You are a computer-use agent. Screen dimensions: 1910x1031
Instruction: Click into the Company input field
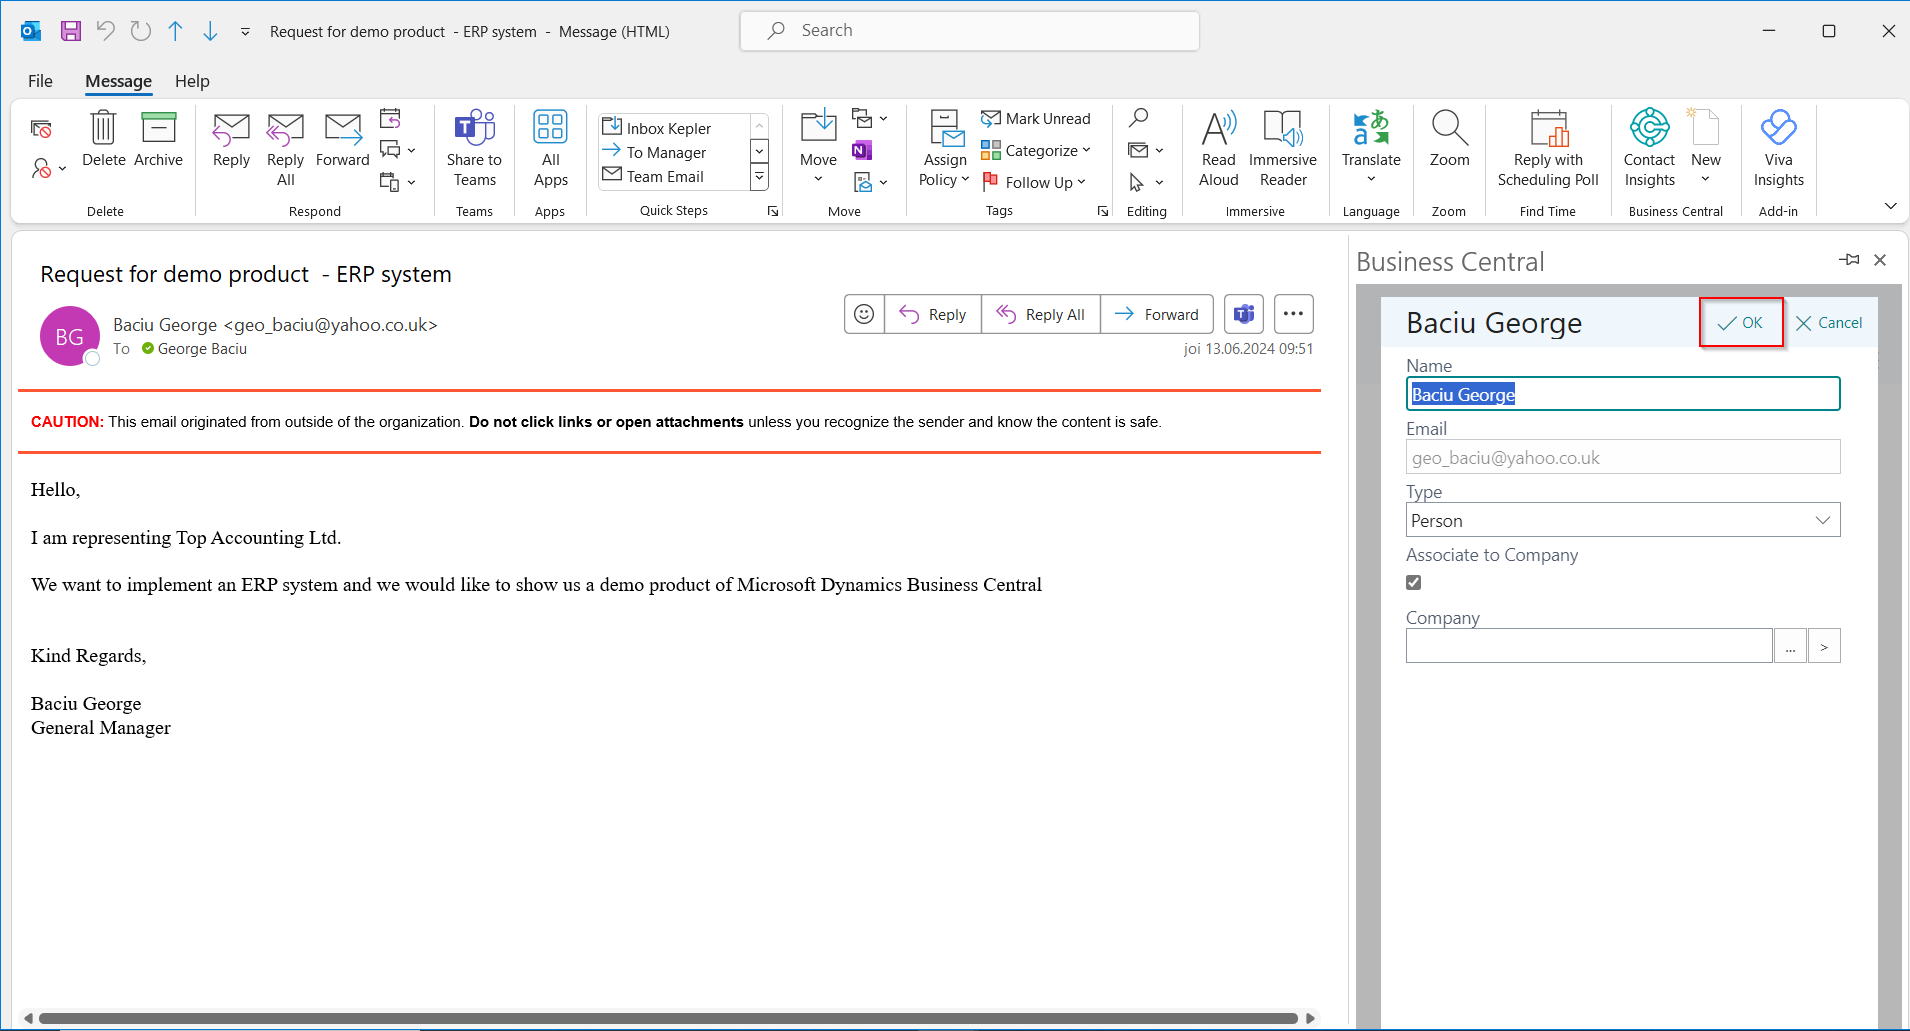[1589, 646]
